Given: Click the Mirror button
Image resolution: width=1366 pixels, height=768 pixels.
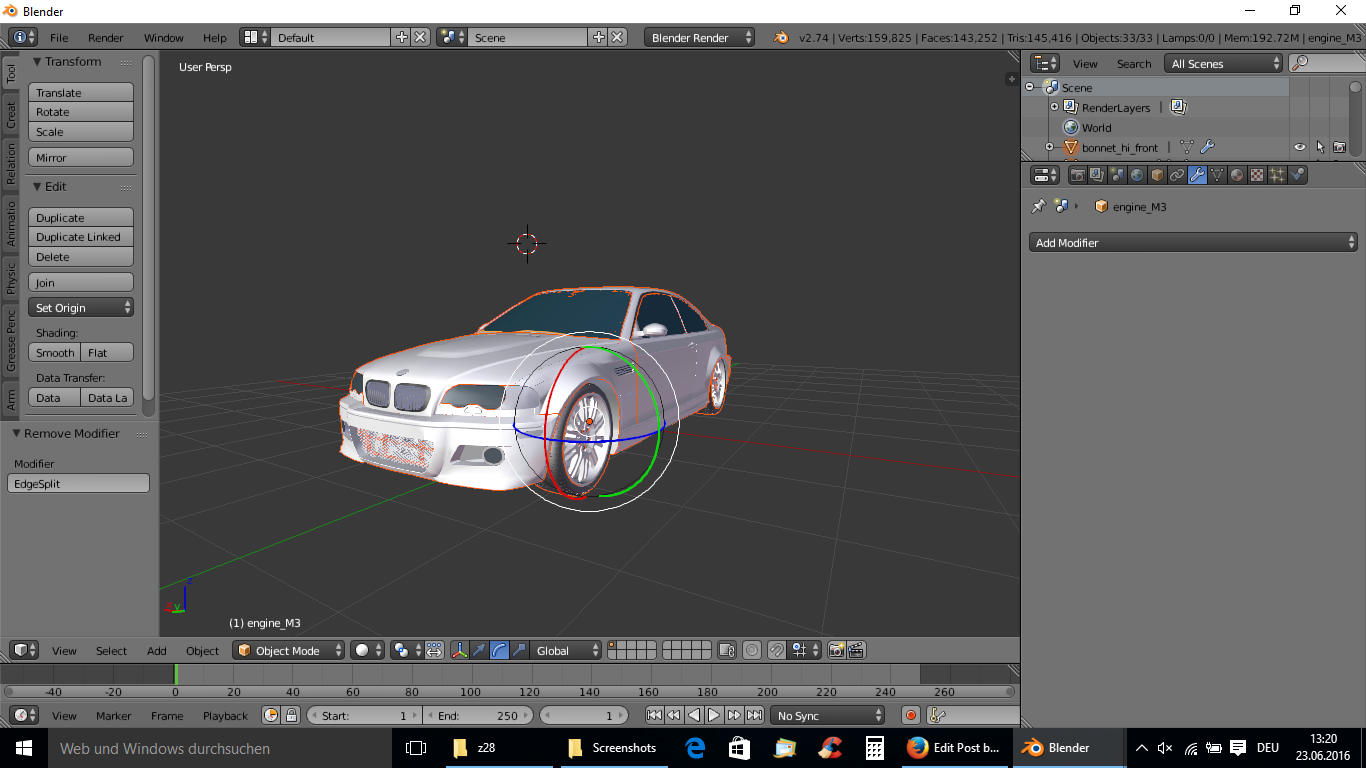Looking at the screenshot, I should 81,157.
